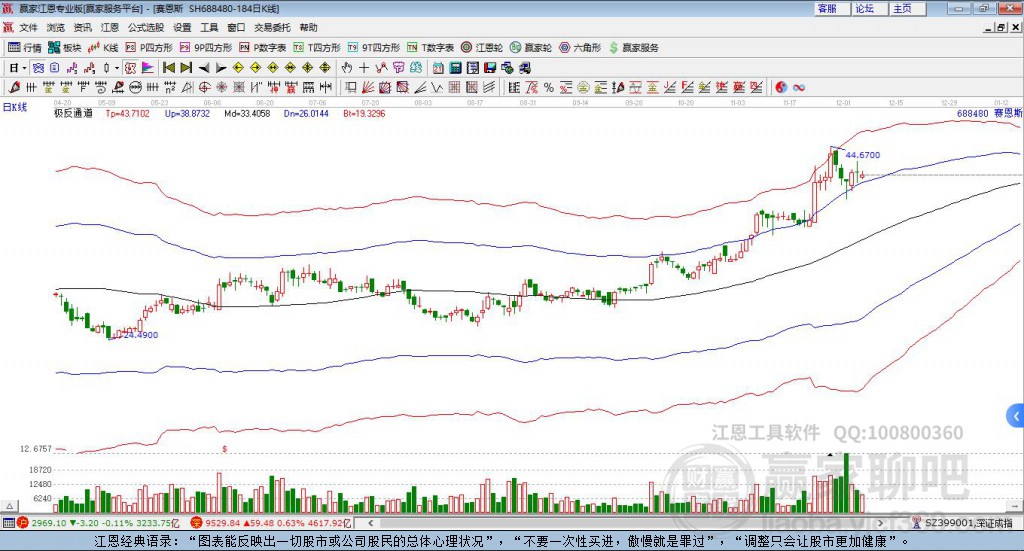The image size is (1024, 551).
Task: Select the crosshair cursor tool
Action: (x=364, y=68)
